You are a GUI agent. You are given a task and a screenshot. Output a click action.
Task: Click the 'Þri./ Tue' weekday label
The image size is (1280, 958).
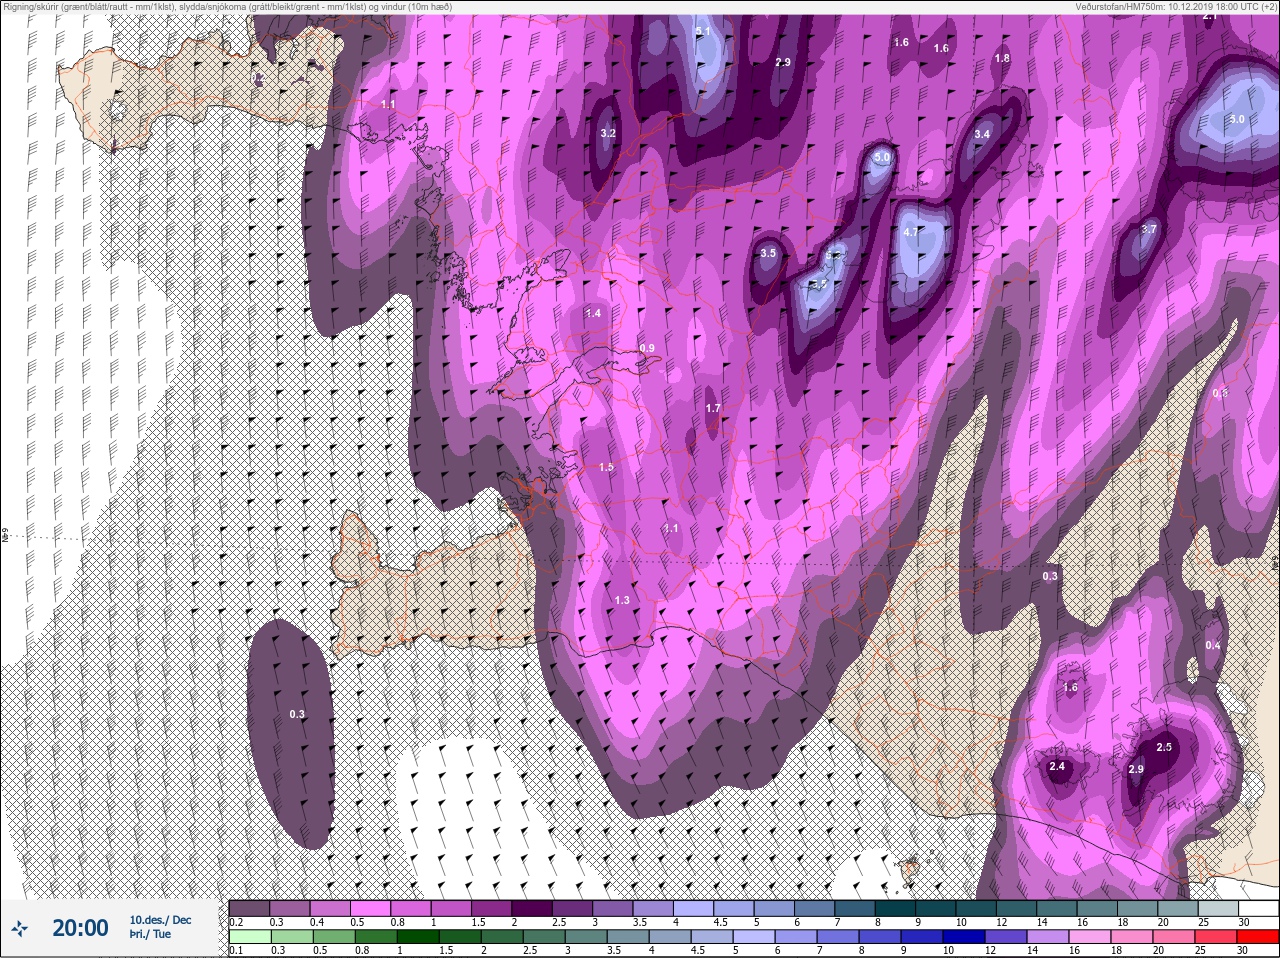pyautogui.click(x=150, y=934)
